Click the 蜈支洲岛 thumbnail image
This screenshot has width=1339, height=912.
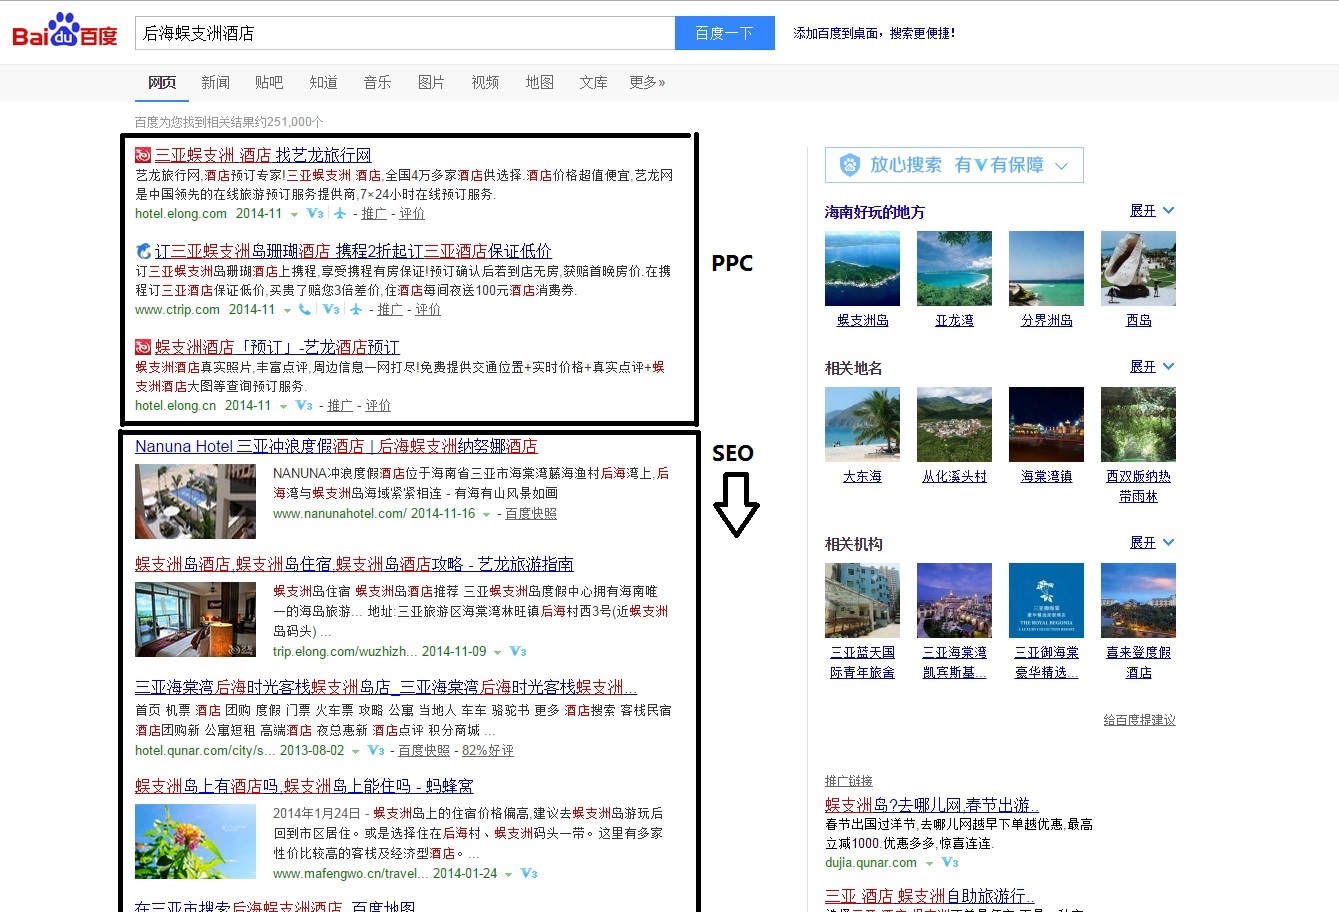click(862, 268)
